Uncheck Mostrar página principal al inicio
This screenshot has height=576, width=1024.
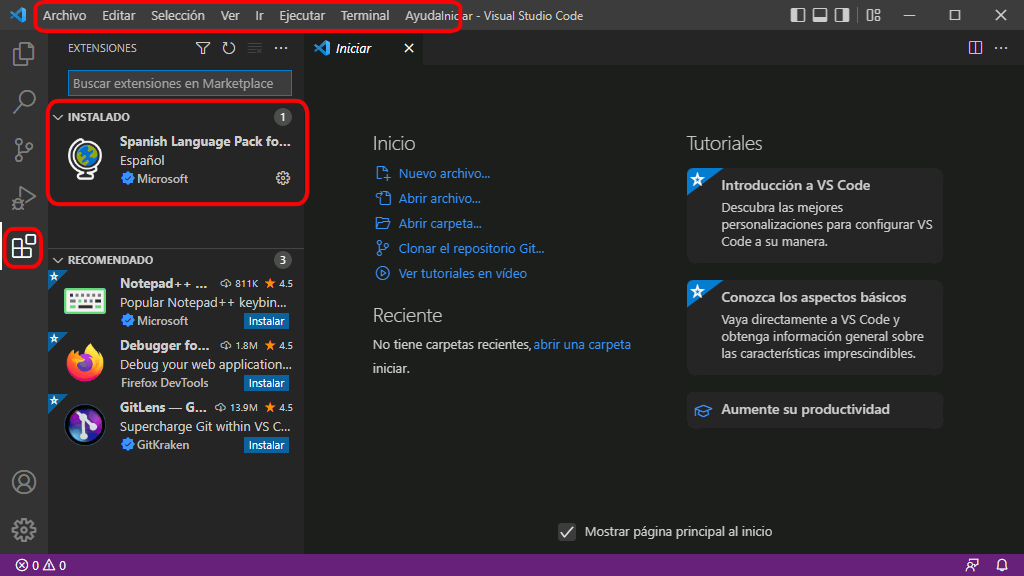[567, 532]
